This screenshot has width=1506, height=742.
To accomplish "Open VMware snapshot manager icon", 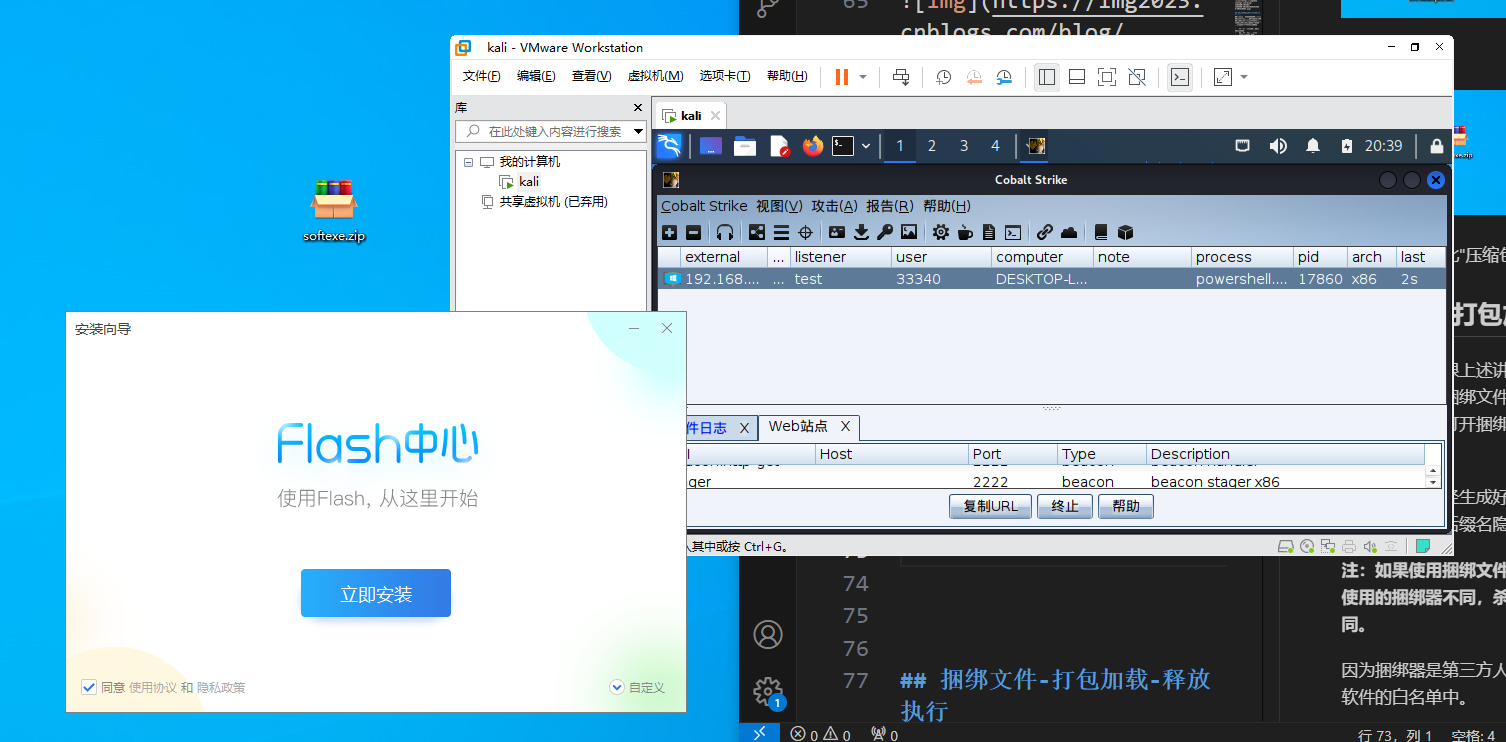I will click(x=1005, y=77).
